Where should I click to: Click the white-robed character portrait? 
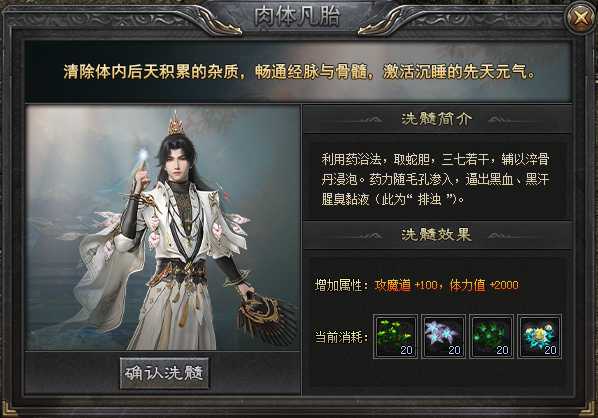tap(162, 228)
